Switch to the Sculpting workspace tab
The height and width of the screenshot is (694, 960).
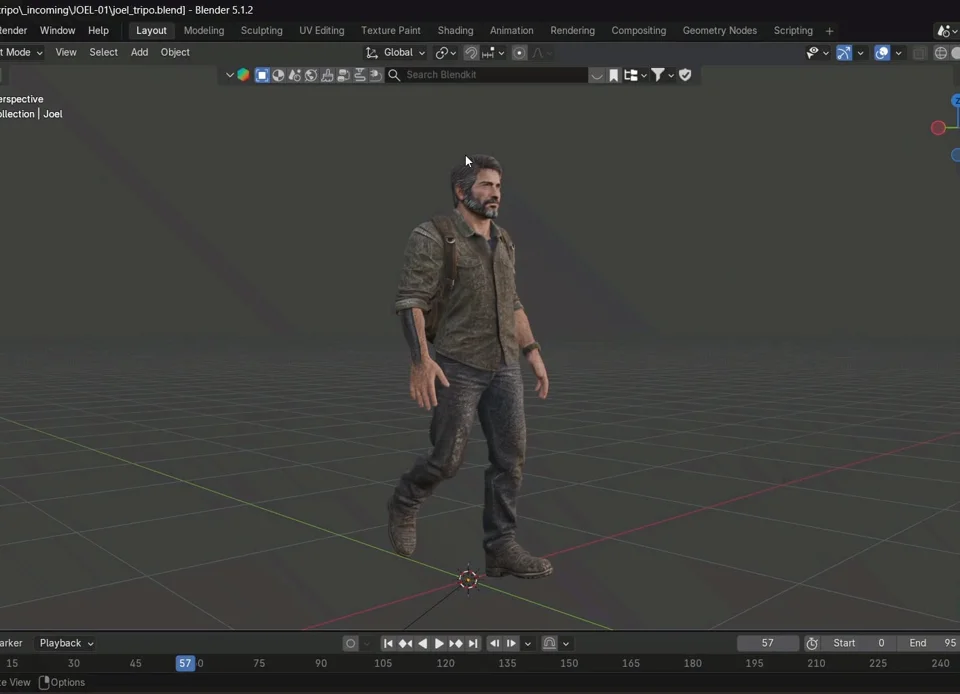click(x=261, y=31)
